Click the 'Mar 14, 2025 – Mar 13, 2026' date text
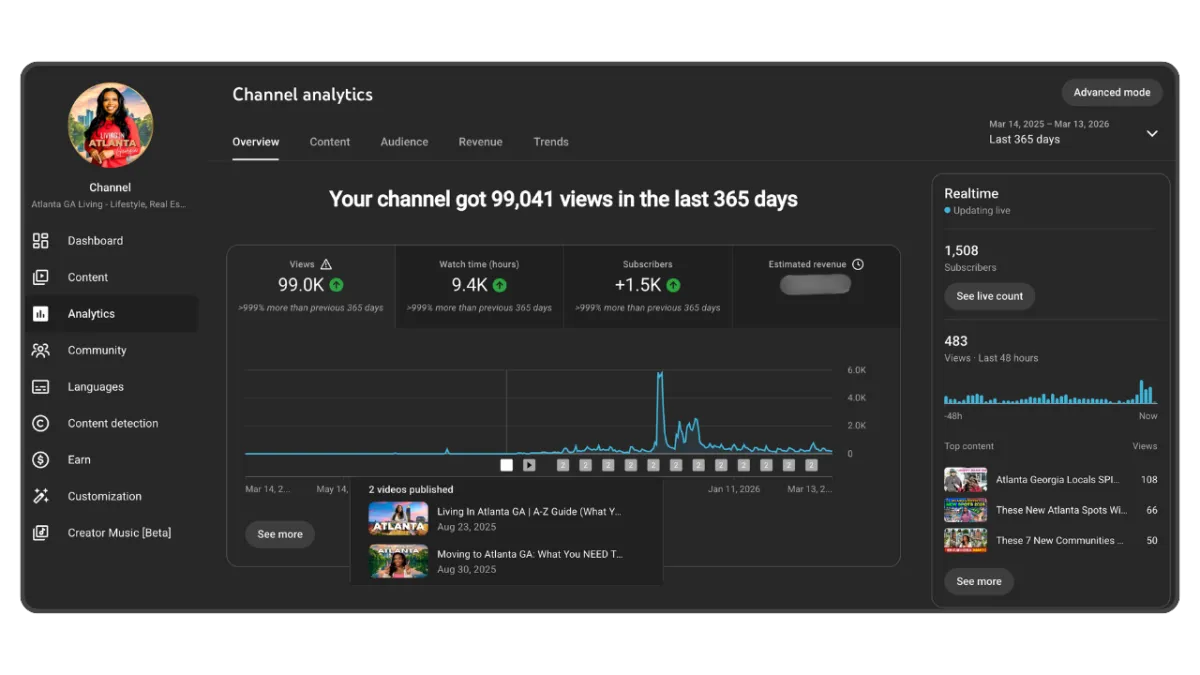This screenshot has width=1200, height=675. click(x=1049, y=124)
